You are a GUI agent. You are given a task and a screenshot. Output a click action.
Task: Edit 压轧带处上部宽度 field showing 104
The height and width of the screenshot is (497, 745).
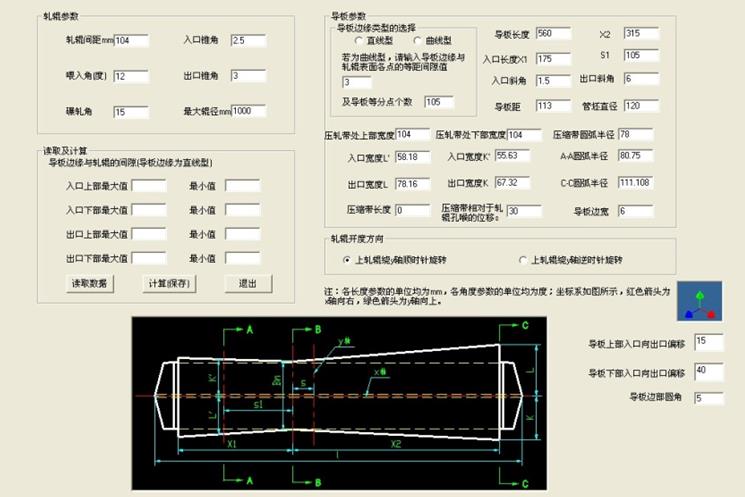[x=413, y=134]
